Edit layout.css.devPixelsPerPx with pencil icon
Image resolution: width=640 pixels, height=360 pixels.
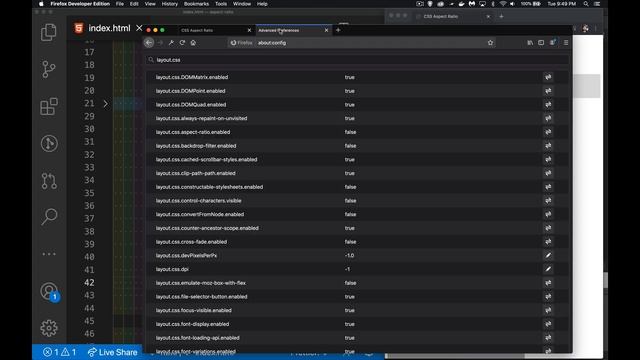(548, 256)
